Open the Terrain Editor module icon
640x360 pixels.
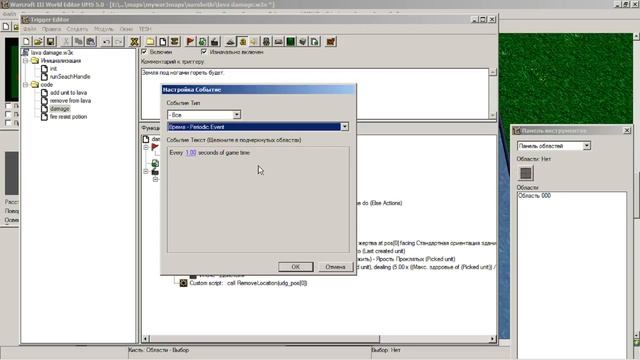click(x=231, y=42)
